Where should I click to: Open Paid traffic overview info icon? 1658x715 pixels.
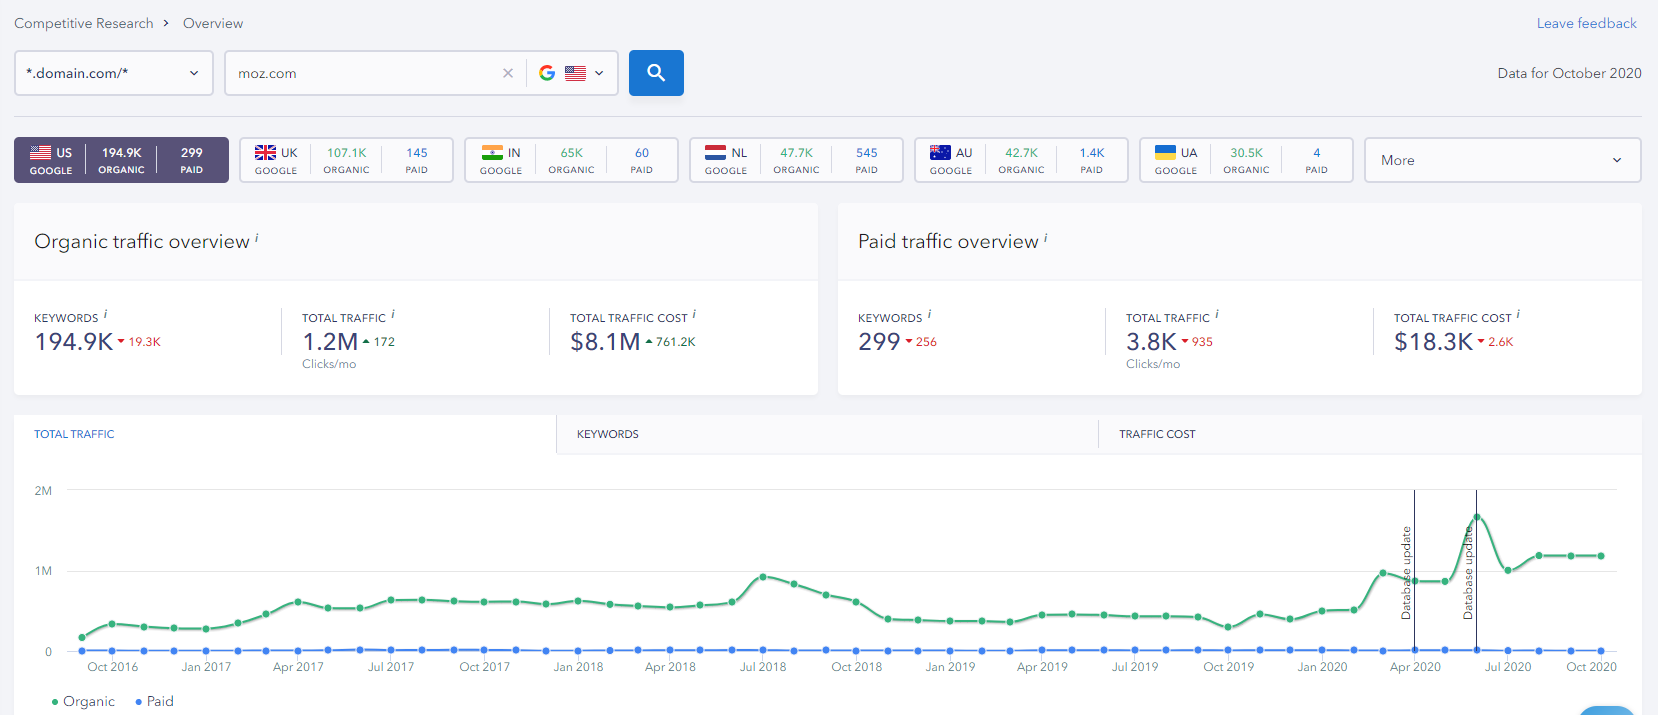[1046, 237]
